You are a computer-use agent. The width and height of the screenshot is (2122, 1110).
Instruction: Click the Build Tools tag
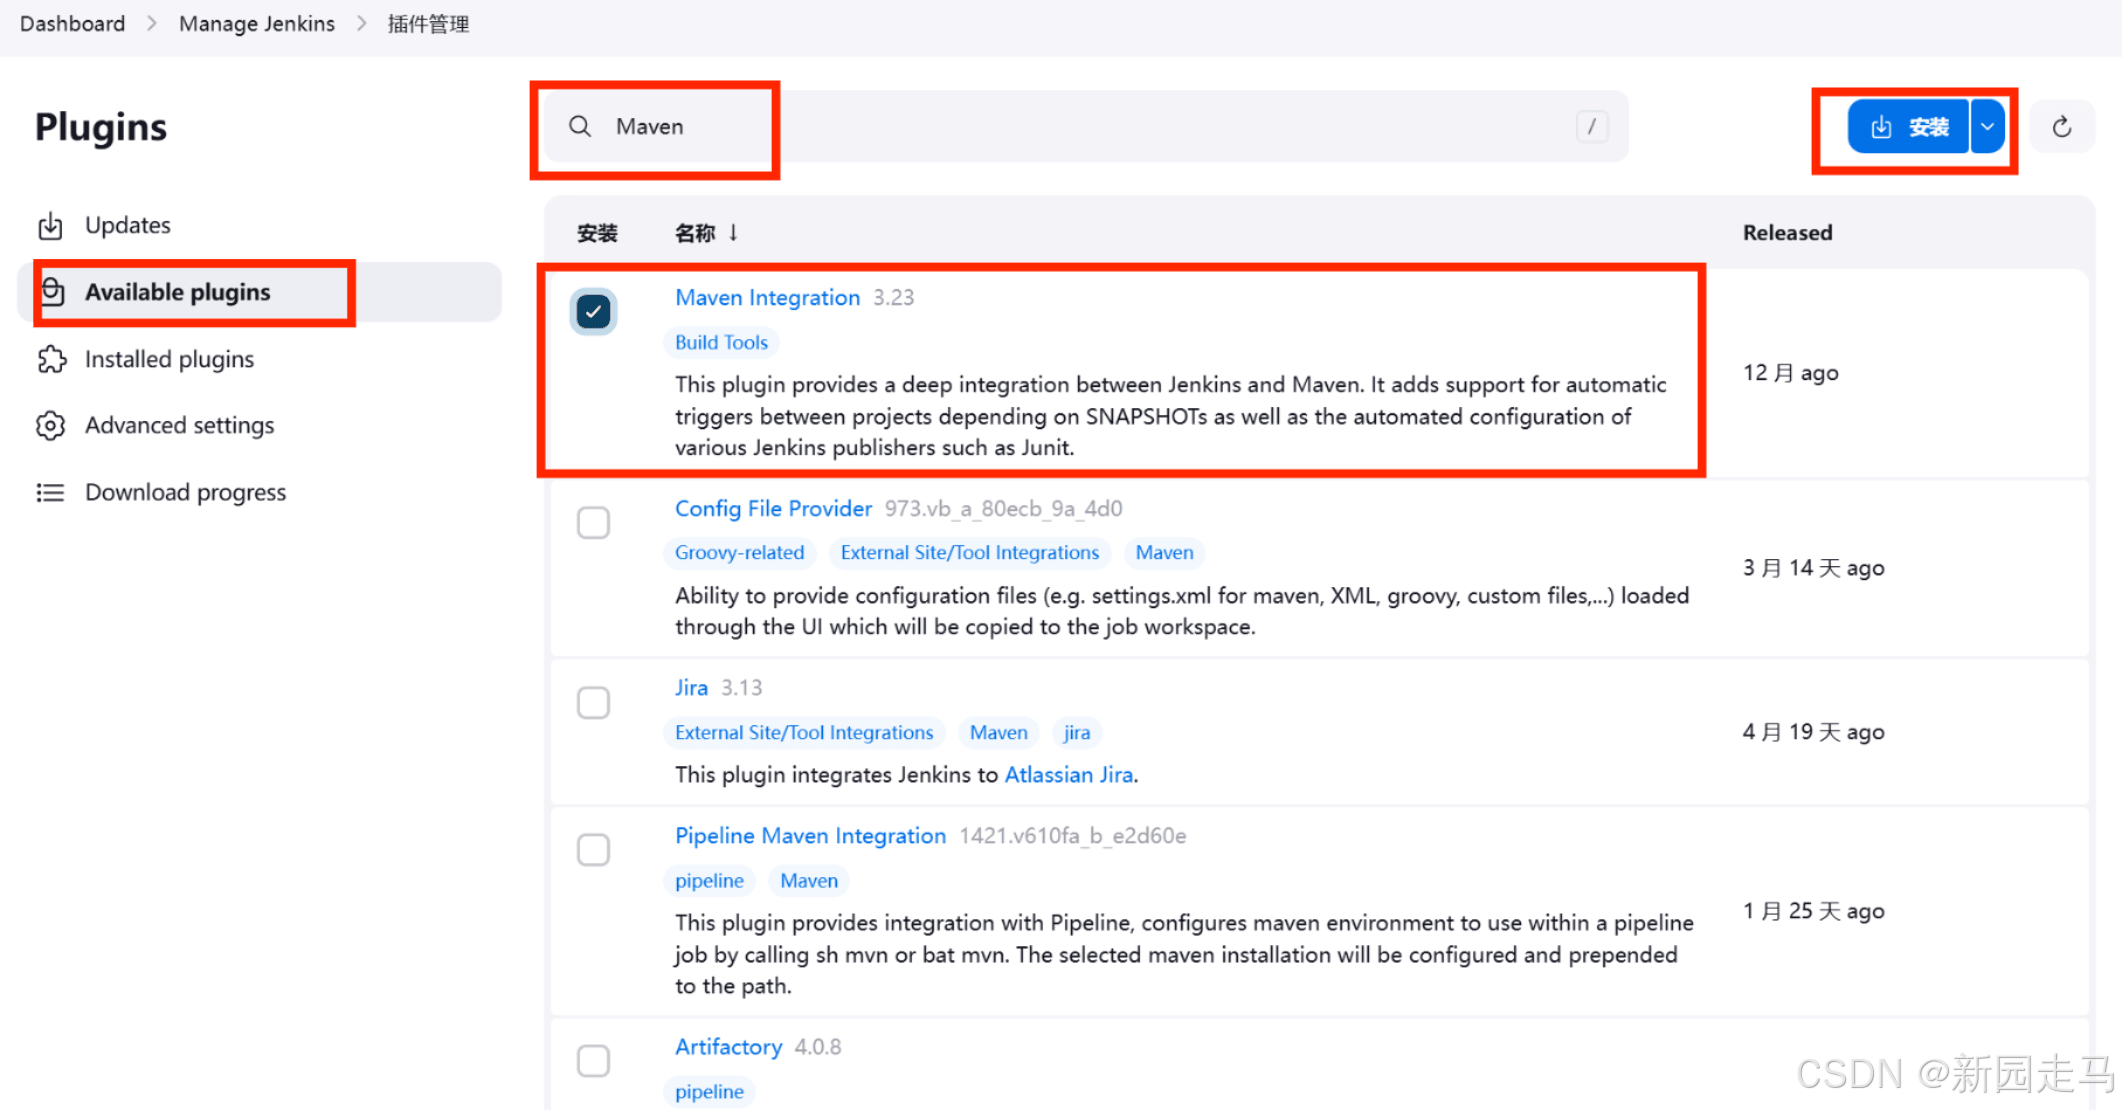pos(721,343)
